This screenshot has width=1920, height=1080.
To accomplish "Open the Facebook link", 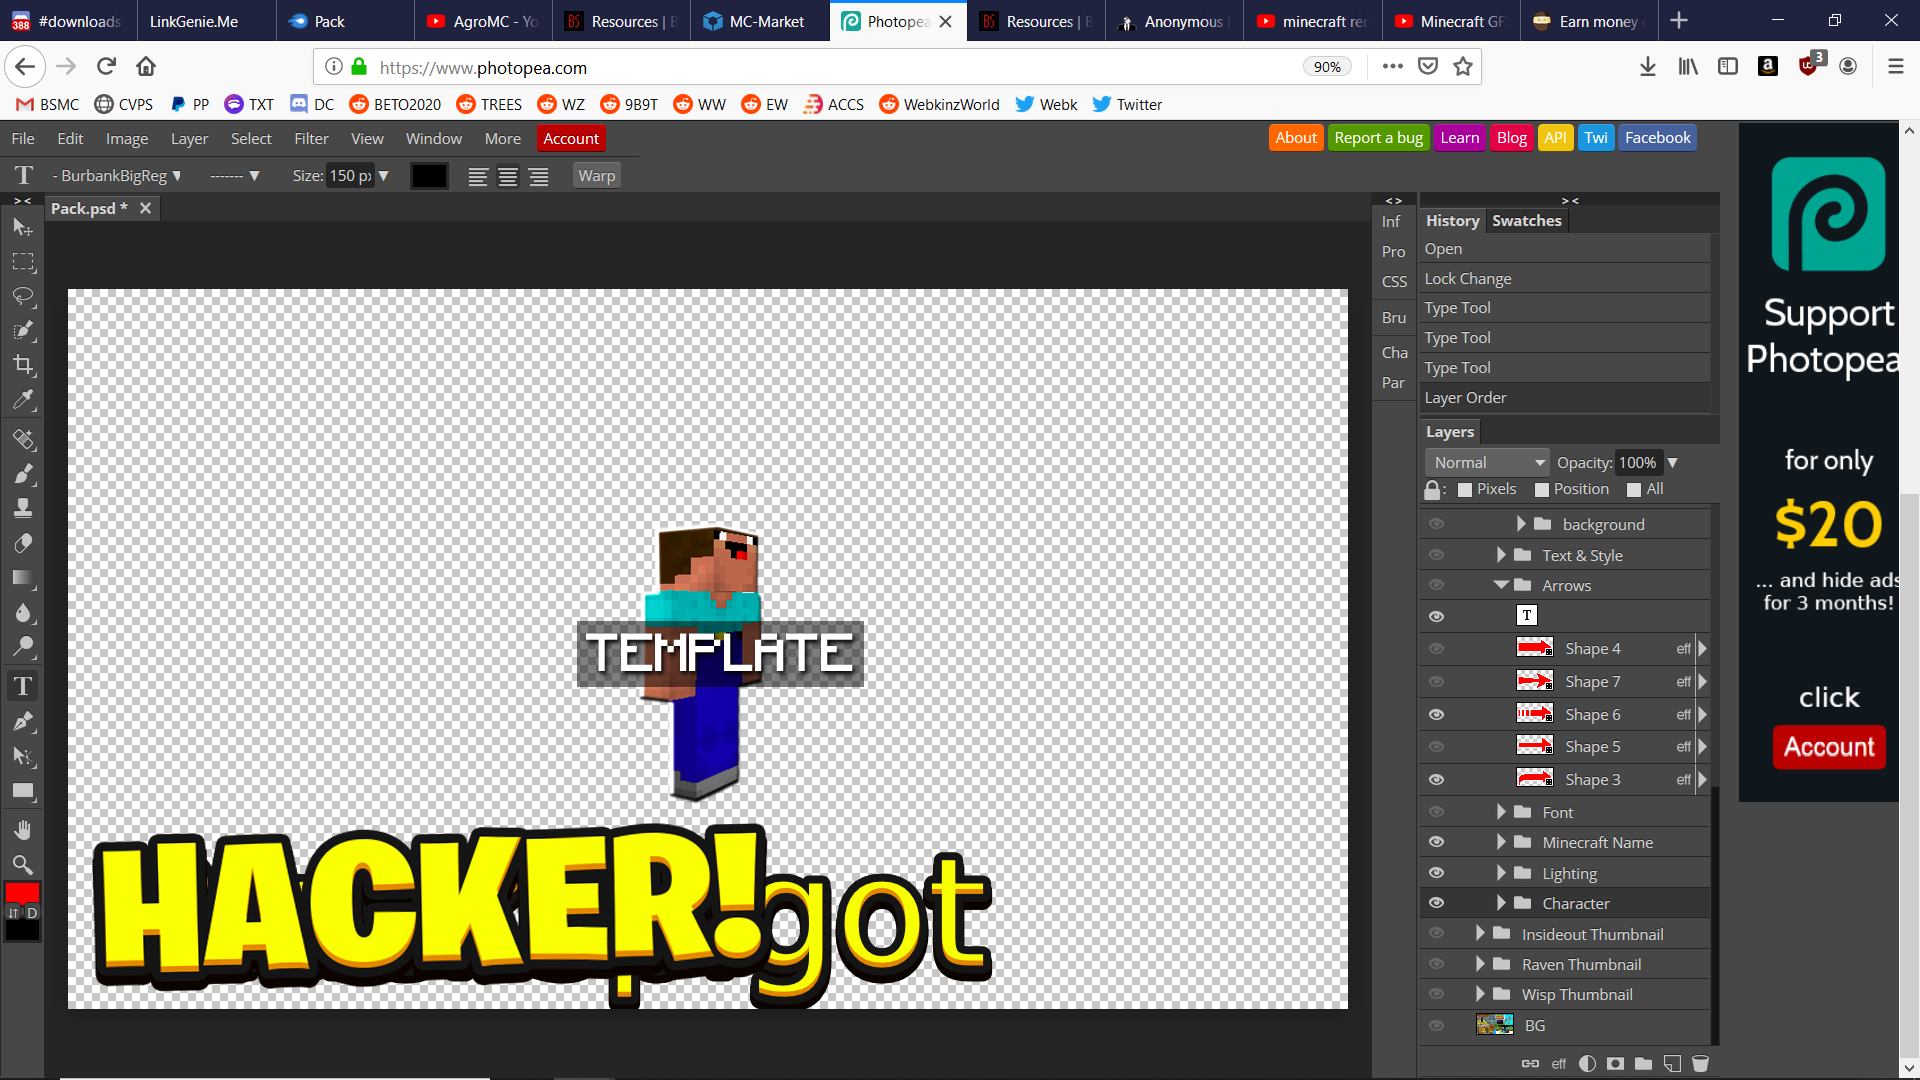I will (1657, 138).
